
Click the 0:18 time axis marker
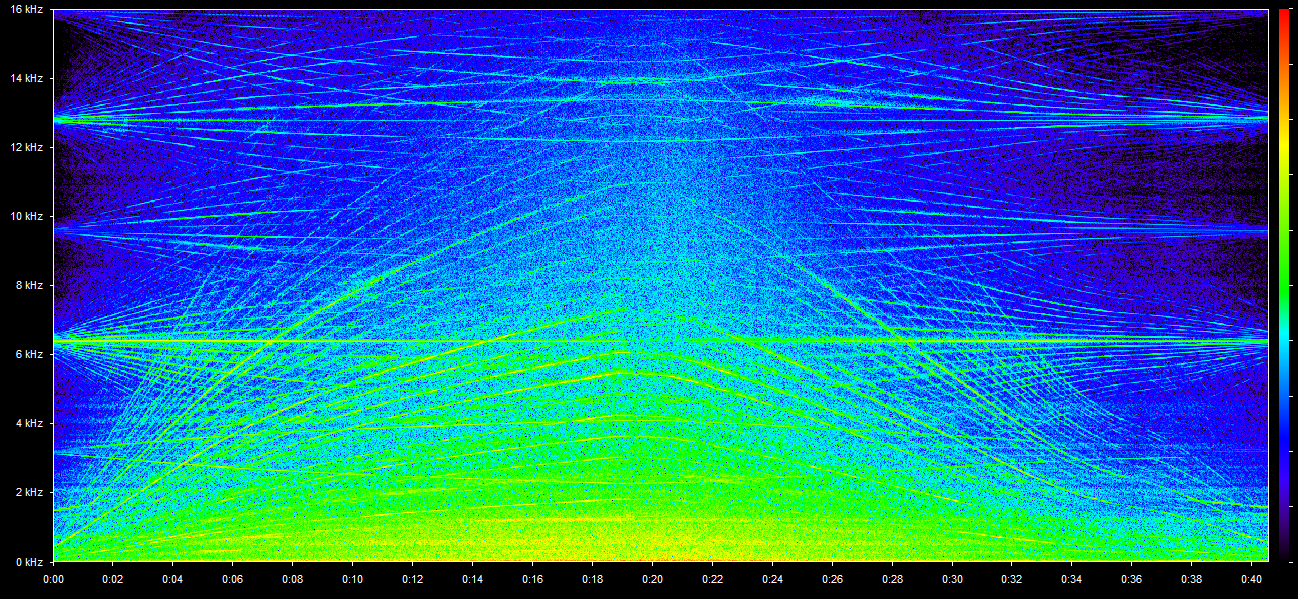tap(593, 579)
